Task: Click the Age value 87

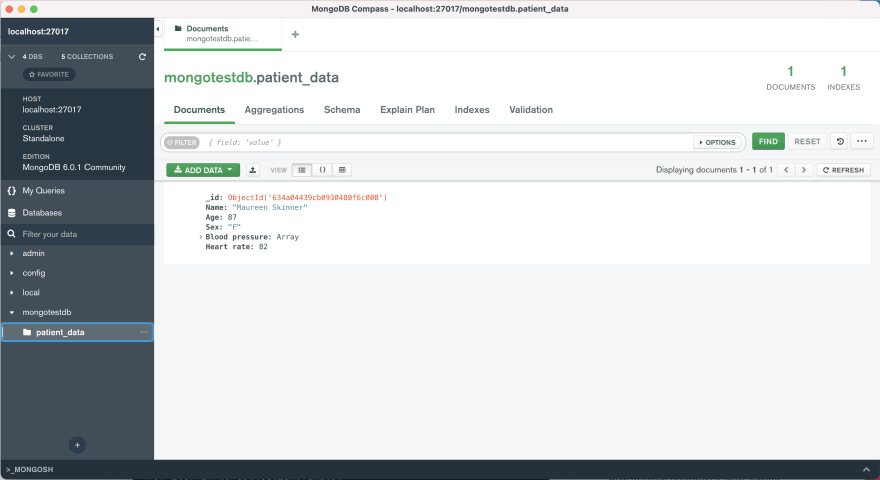Action: click(232, 217)
